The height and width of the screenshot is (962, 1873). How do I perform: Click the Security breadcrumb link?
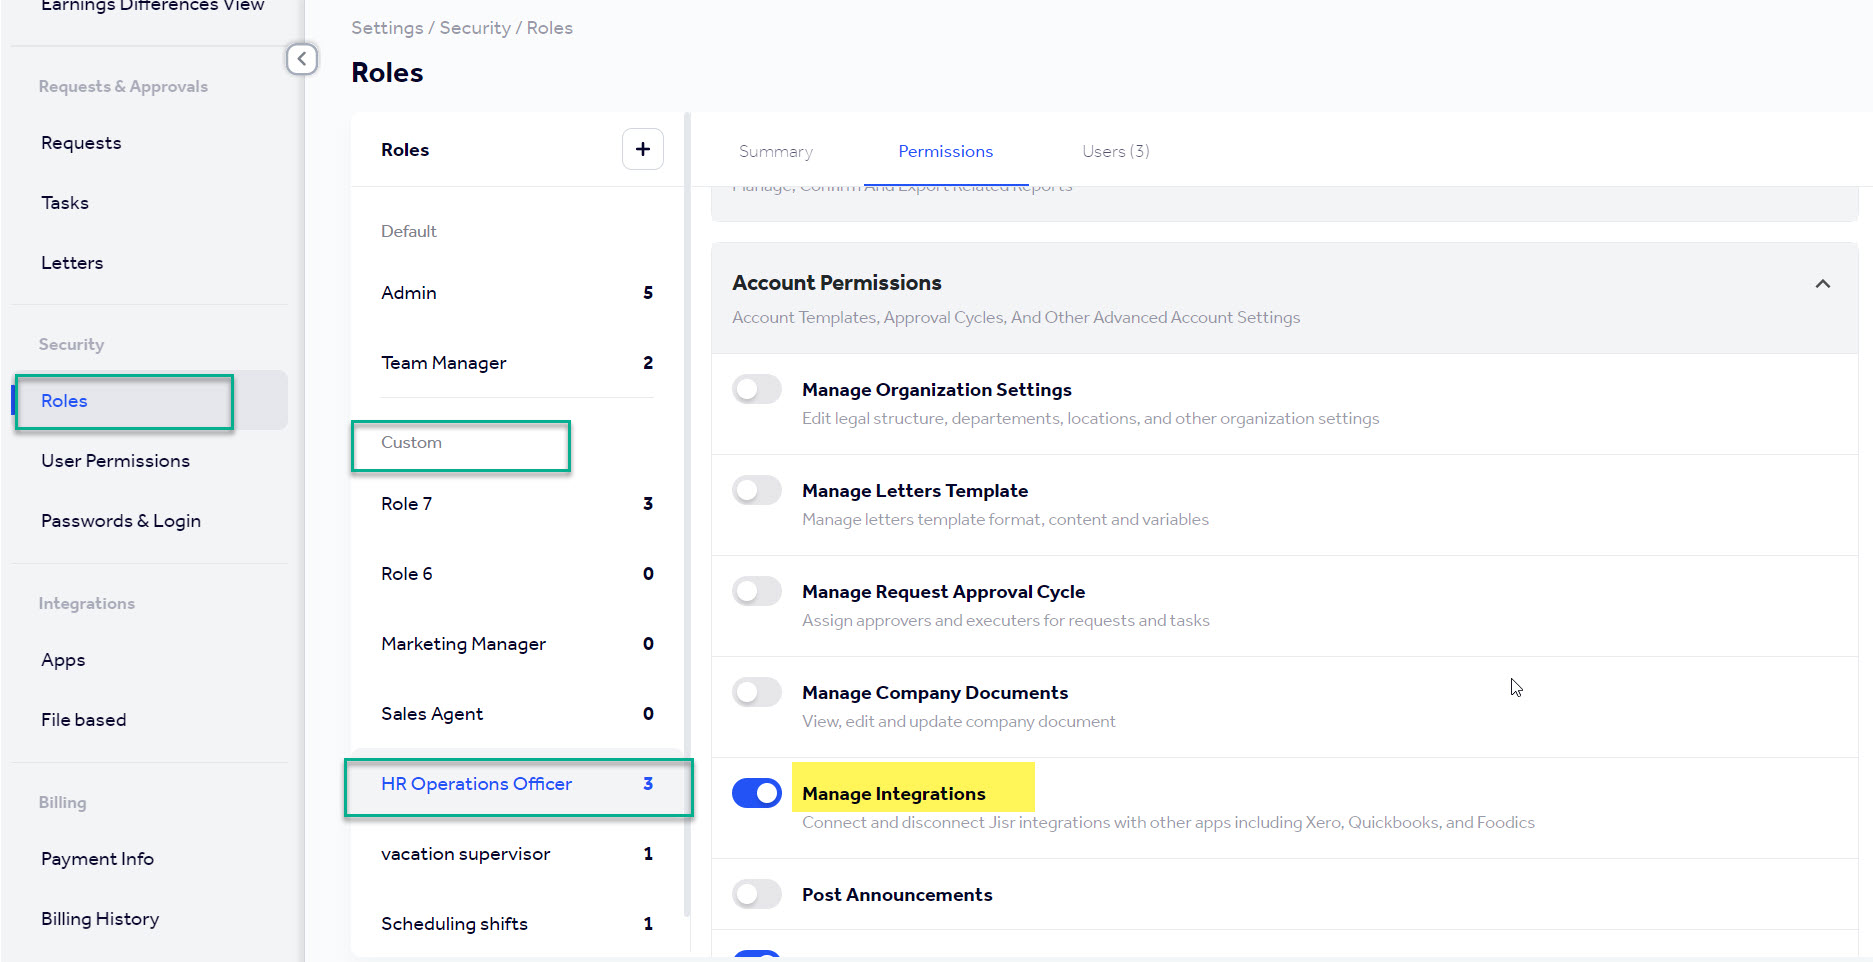click(475, 27)
